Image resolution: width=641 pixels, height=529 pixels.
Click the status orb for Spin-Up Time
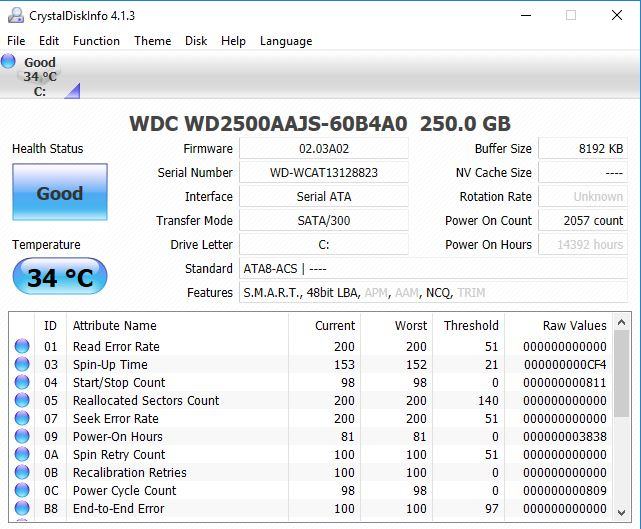tap(22, 364)
